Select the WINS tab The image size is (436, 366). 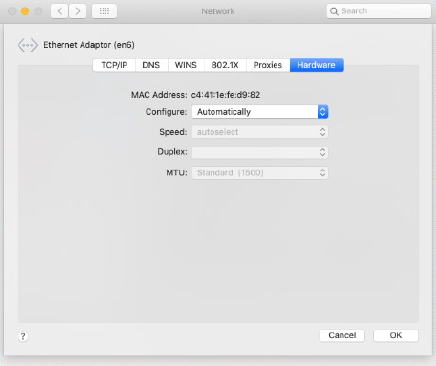click(x=186, y=65)
